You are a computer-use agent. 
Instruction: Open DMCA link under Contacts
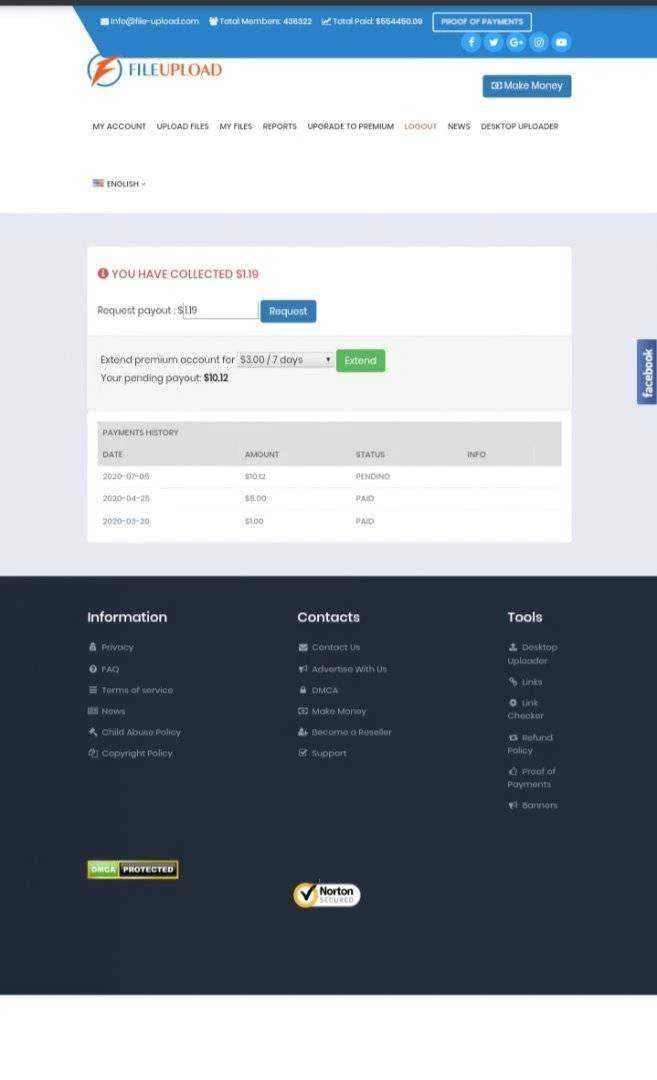[318, 690]
